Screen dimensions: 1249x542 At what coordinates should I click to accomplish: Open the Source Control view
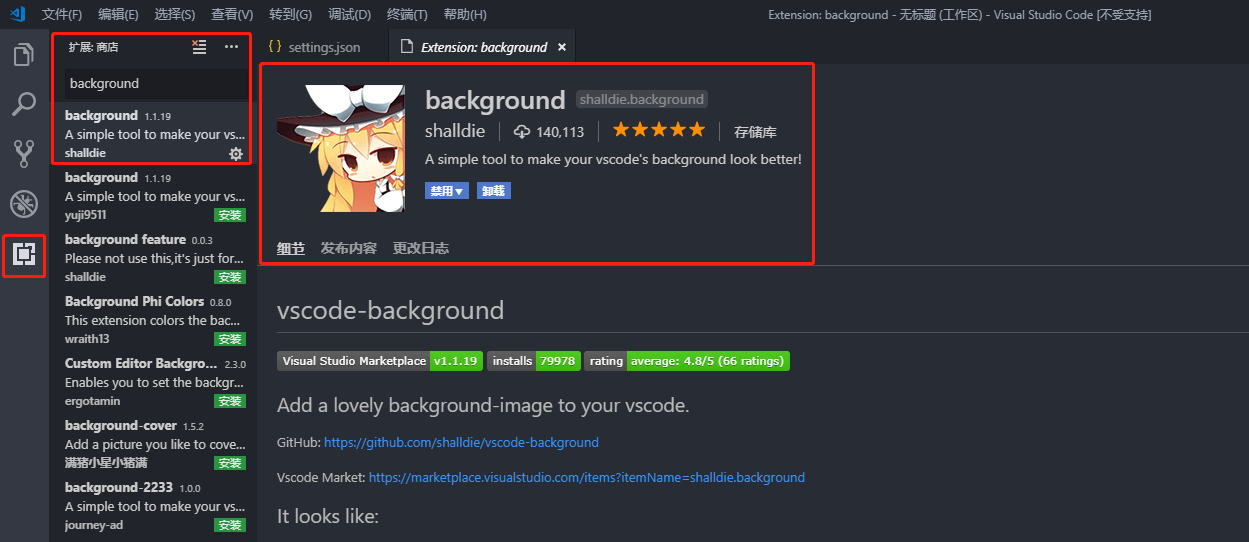pyautogui.click(x=24, y=154)
